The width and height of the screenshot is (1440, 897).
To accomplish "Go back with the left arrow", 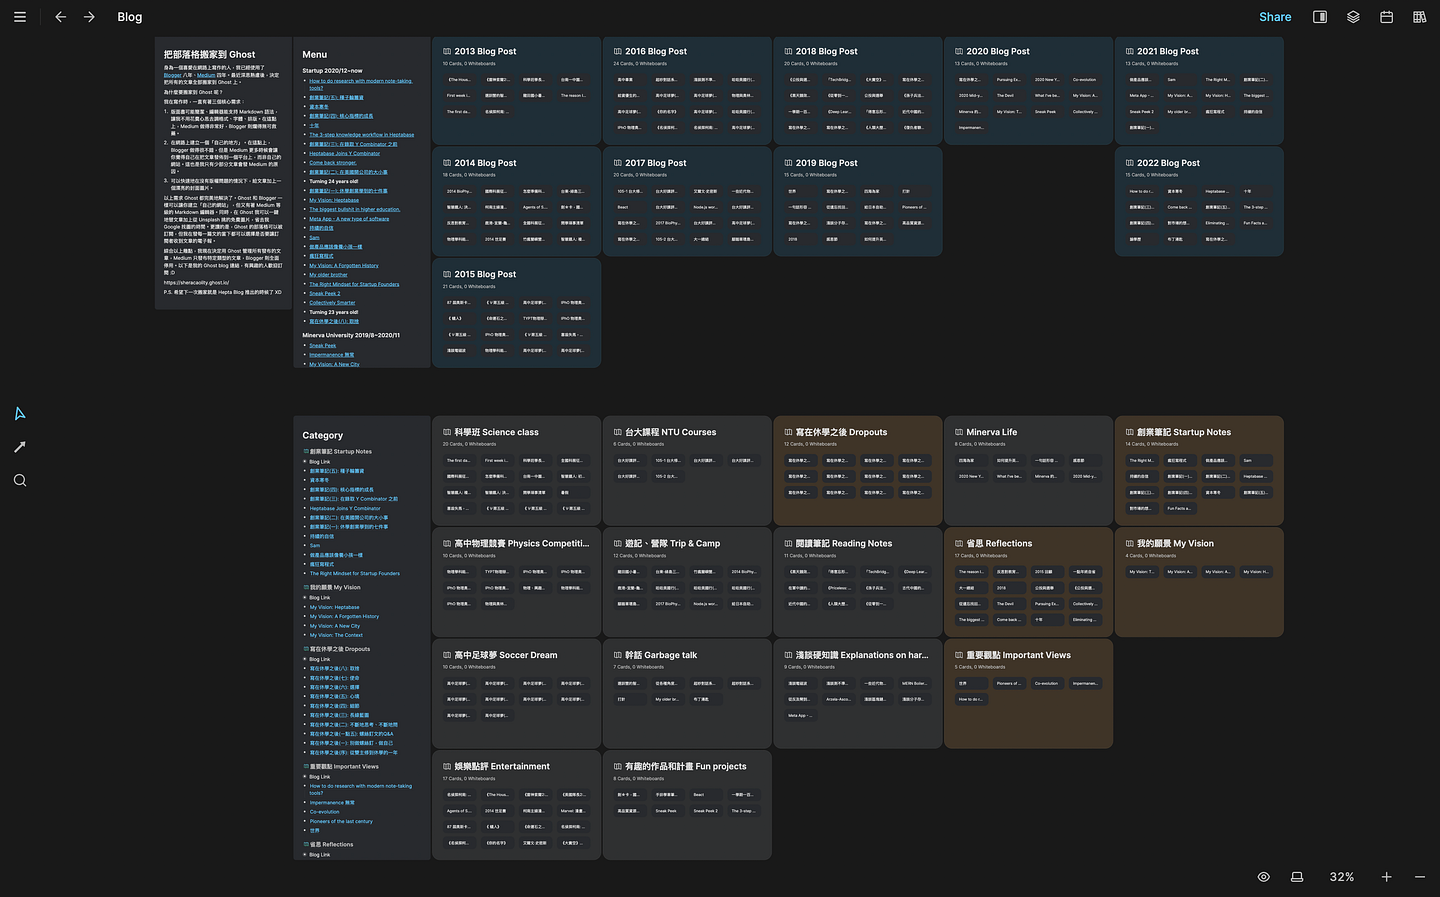I will (61, 17).
